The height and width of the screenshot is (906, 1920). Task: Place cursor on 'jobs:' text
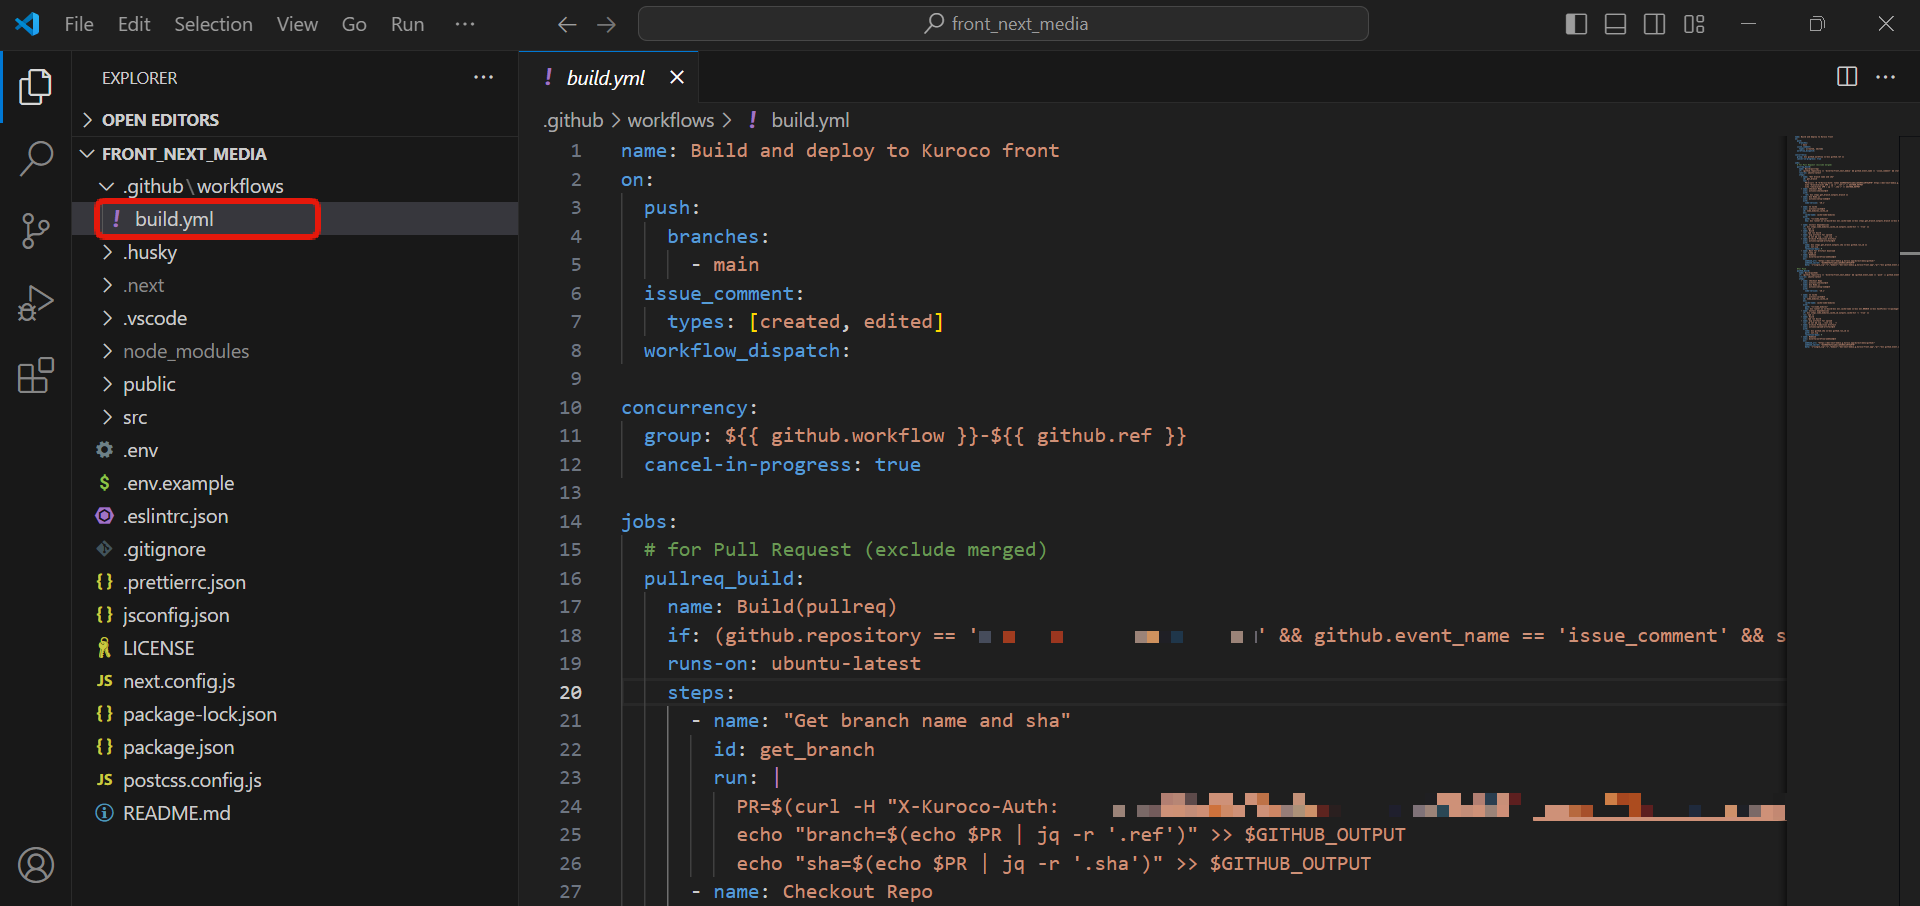click(649, 521)
